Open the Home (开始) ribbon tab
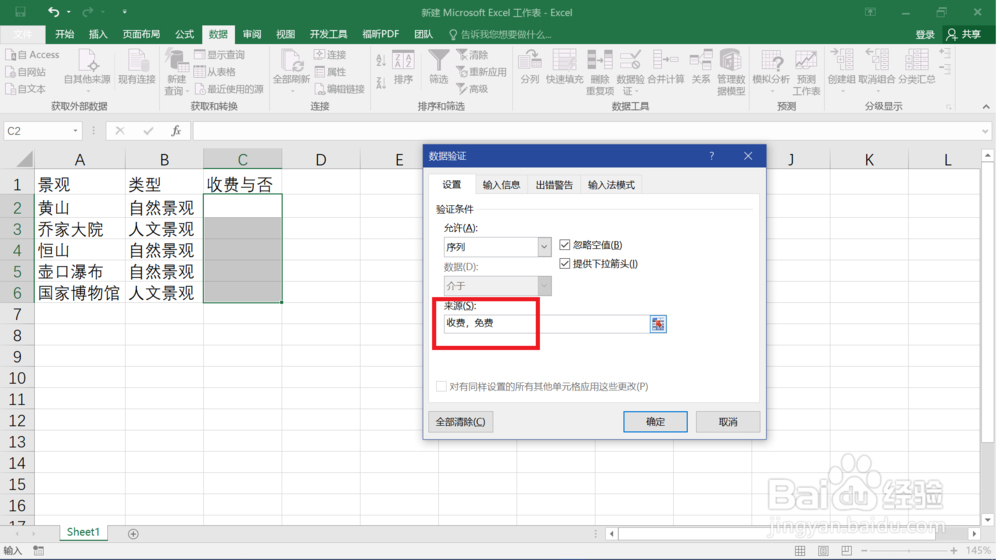 coord(64,34)
